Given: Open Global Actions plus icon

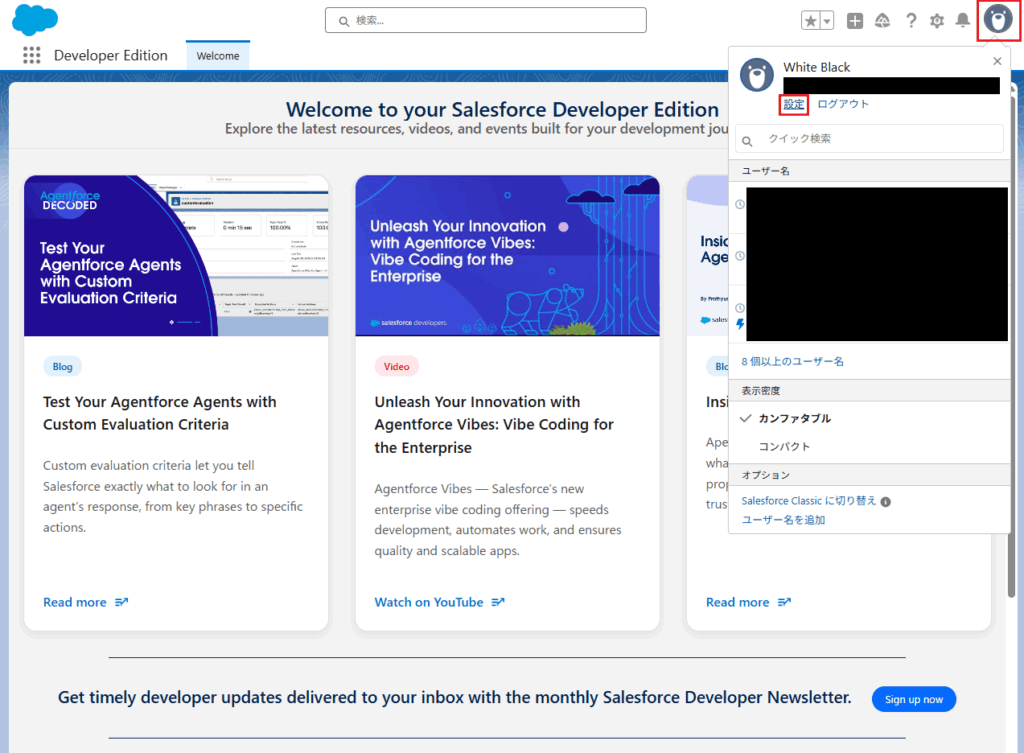Looking at the screenshot, I should (855, 21).
